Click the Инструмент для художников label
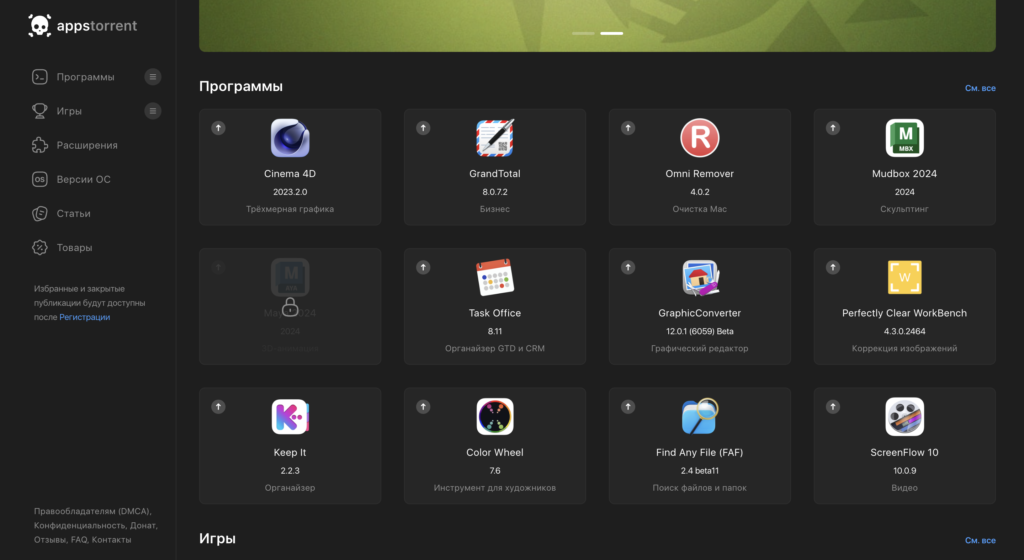The width and height of the screenshot is (1024, 560). click(x=494, y=488)
